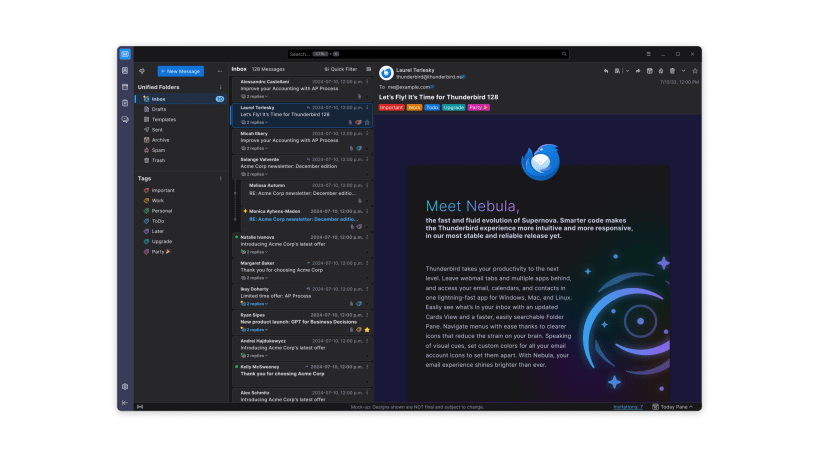
Task: Click attachment icon on Ryan Sipes message
Action: click(x=351, y=330)
